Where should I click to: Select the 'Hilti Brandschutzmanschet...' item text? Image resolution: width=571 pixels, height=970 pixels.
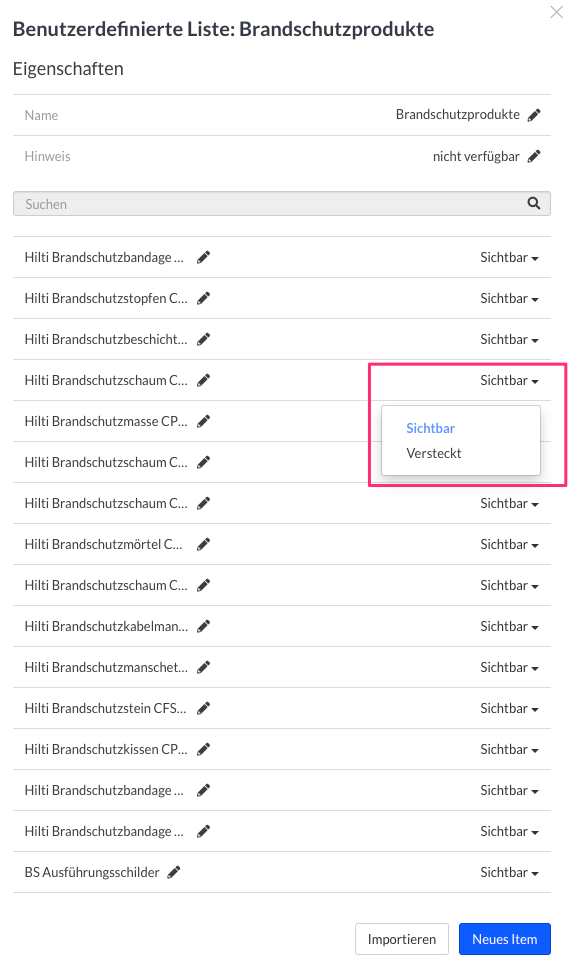coord(106,667)
